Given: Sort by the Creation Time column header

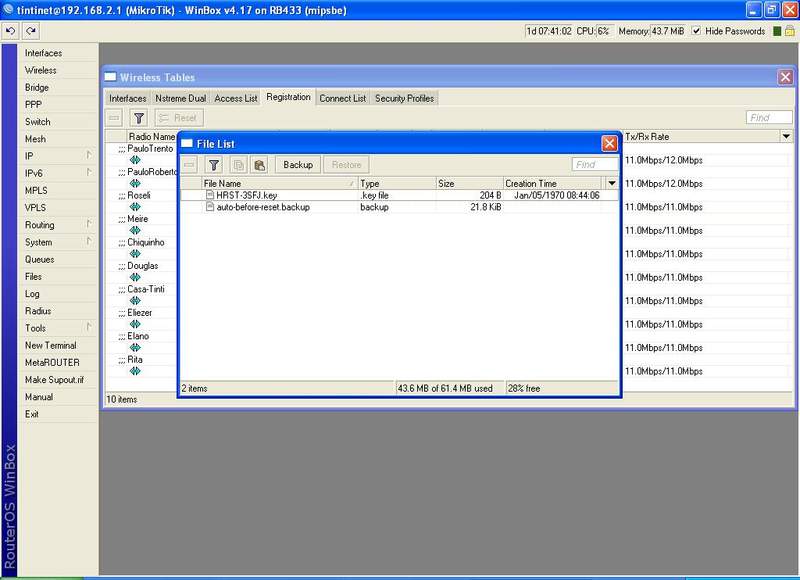Looking at the screenshot, I should (x=553, y=183).
